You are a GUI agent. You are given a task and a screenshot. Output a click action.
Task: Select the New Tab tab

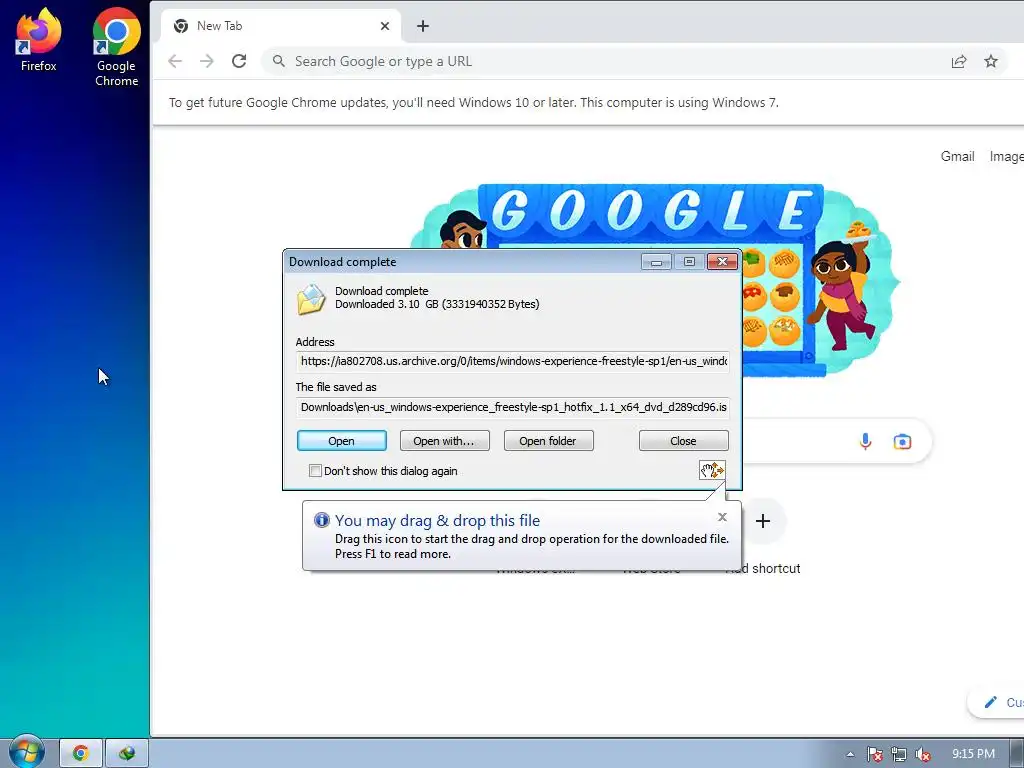[x=281, y=26]
